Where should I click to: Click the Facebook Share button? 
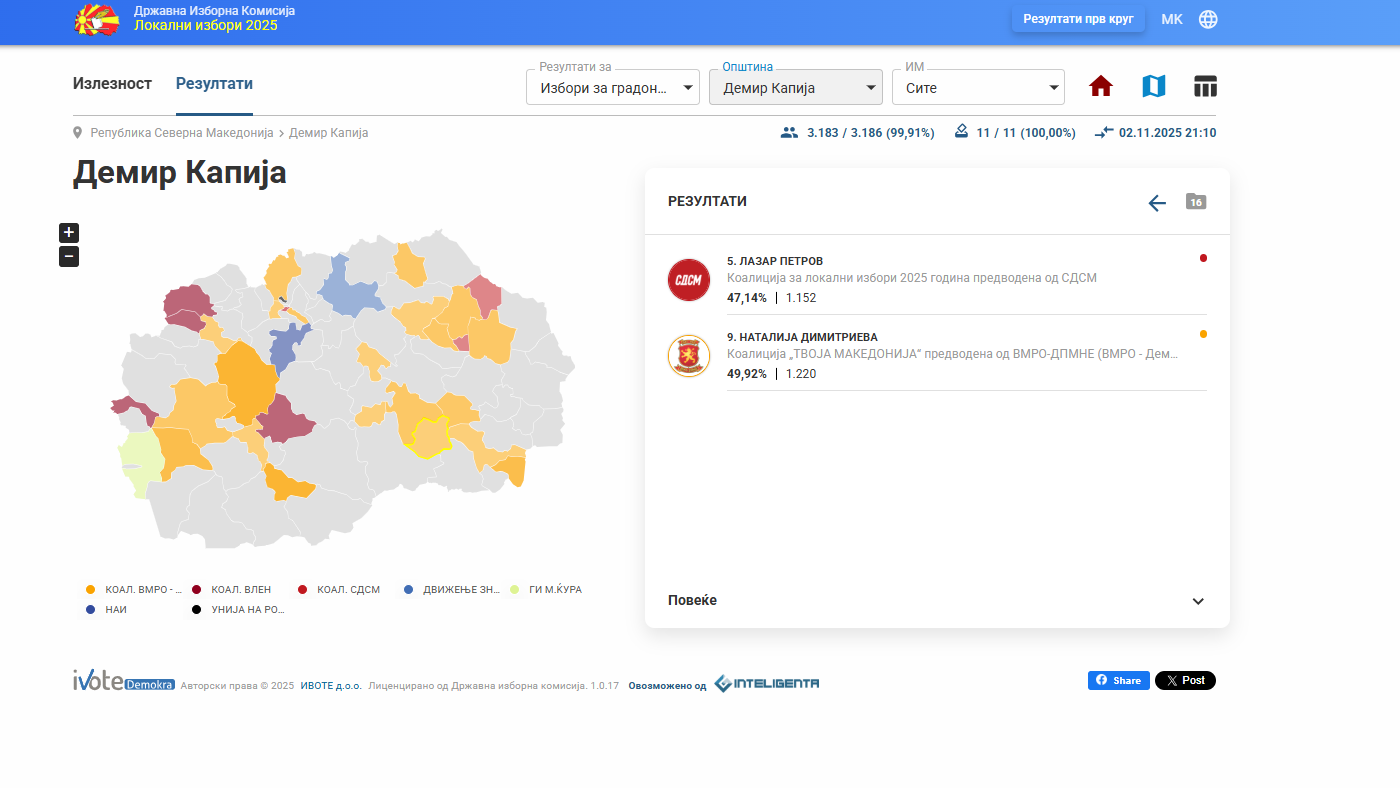coord(1118,681)
